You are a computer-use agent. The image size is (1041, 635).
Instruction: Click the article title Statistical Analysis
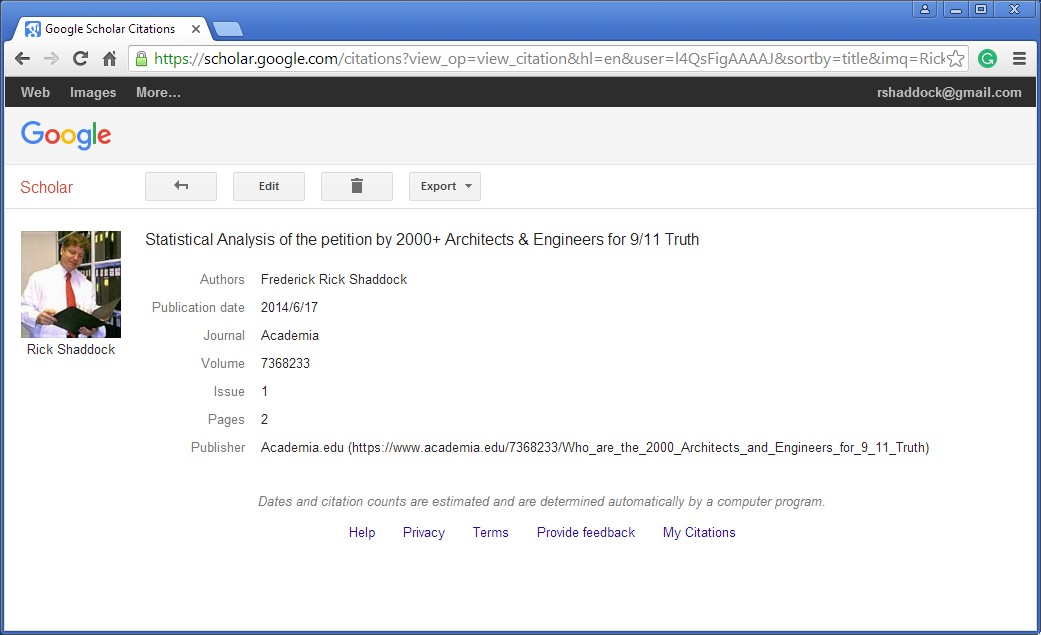click(x=422, y=239)
